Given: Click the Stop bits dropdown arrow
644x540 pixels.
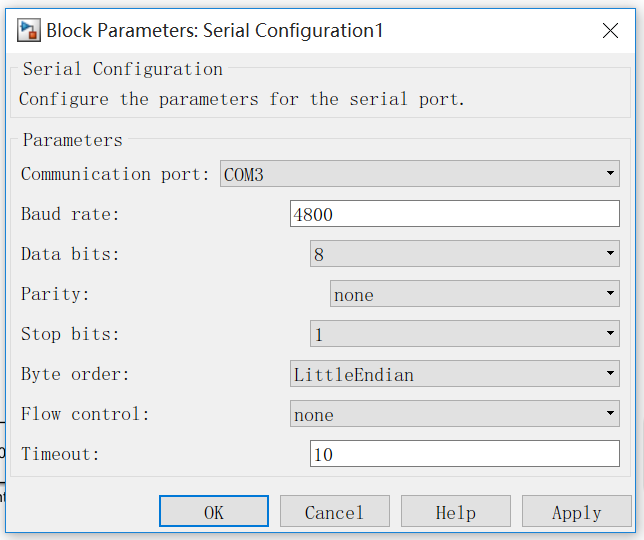Looking at the screenshot, I should 610,333.
